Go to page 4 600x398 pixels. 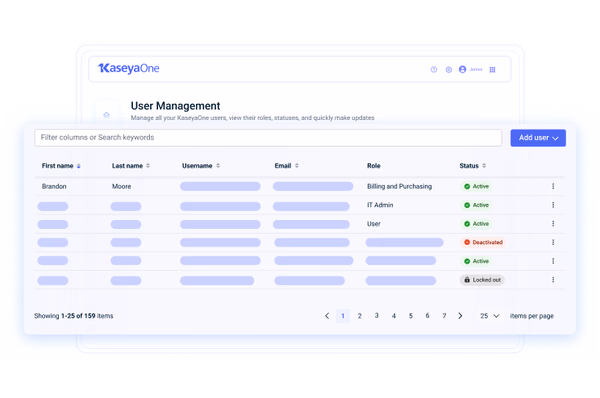[x=393, y=316]
